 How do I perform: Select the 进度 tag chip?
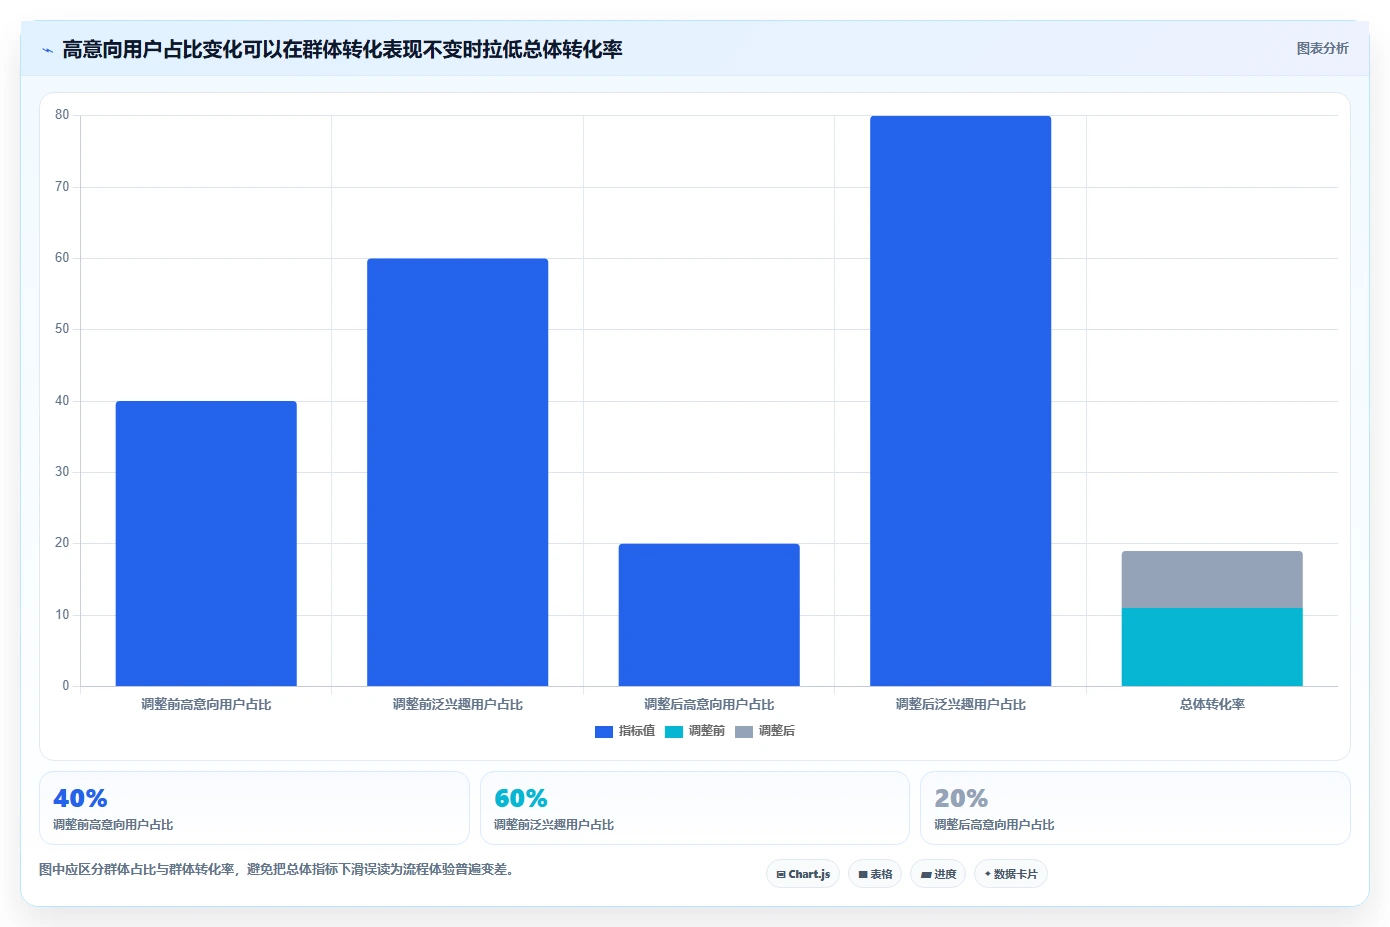point(938,874)
